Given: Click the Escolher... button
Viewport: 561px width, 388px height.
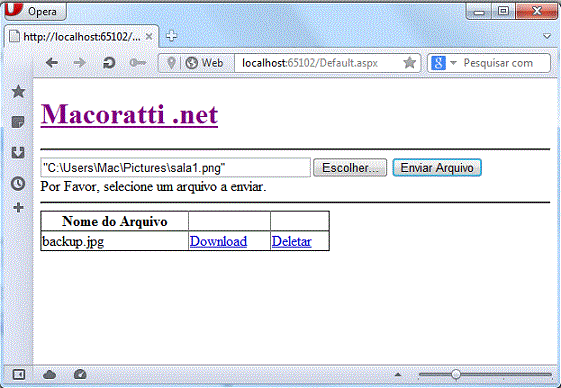Looking at the screenshot, I should [350, 168].
